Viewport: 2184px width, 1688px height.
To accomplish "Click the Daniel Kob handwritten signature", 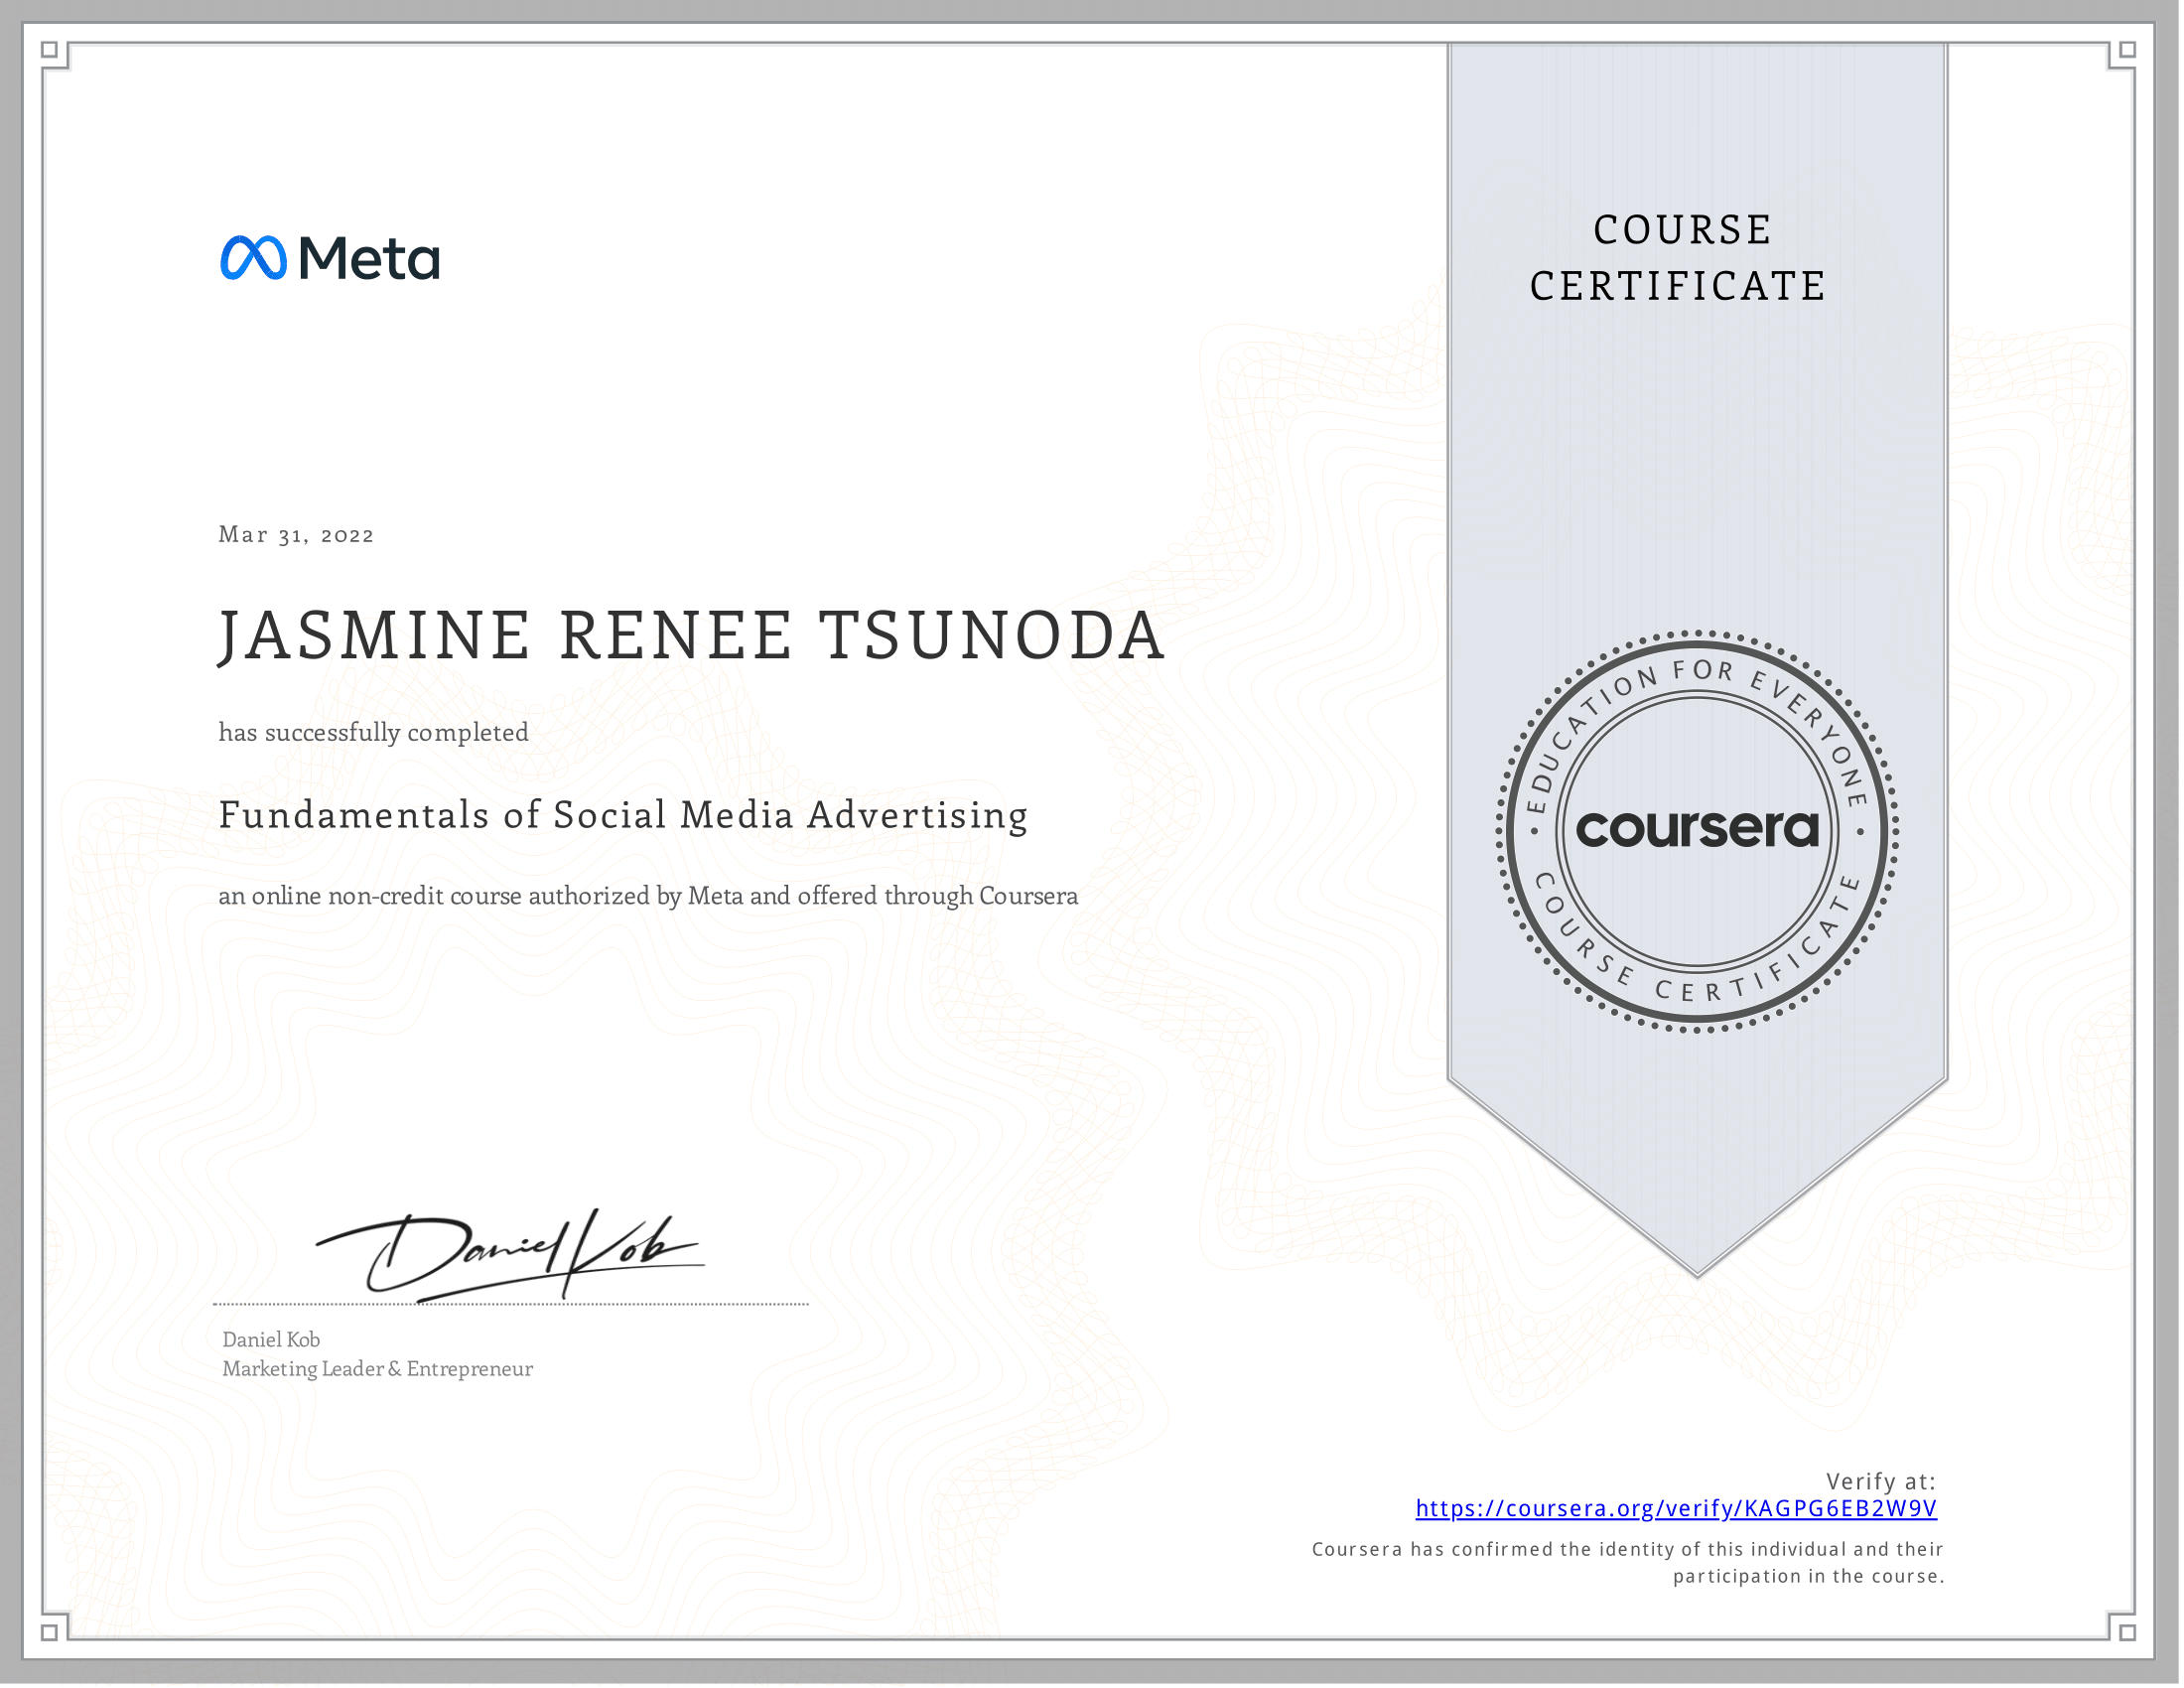I will 510,1254.
